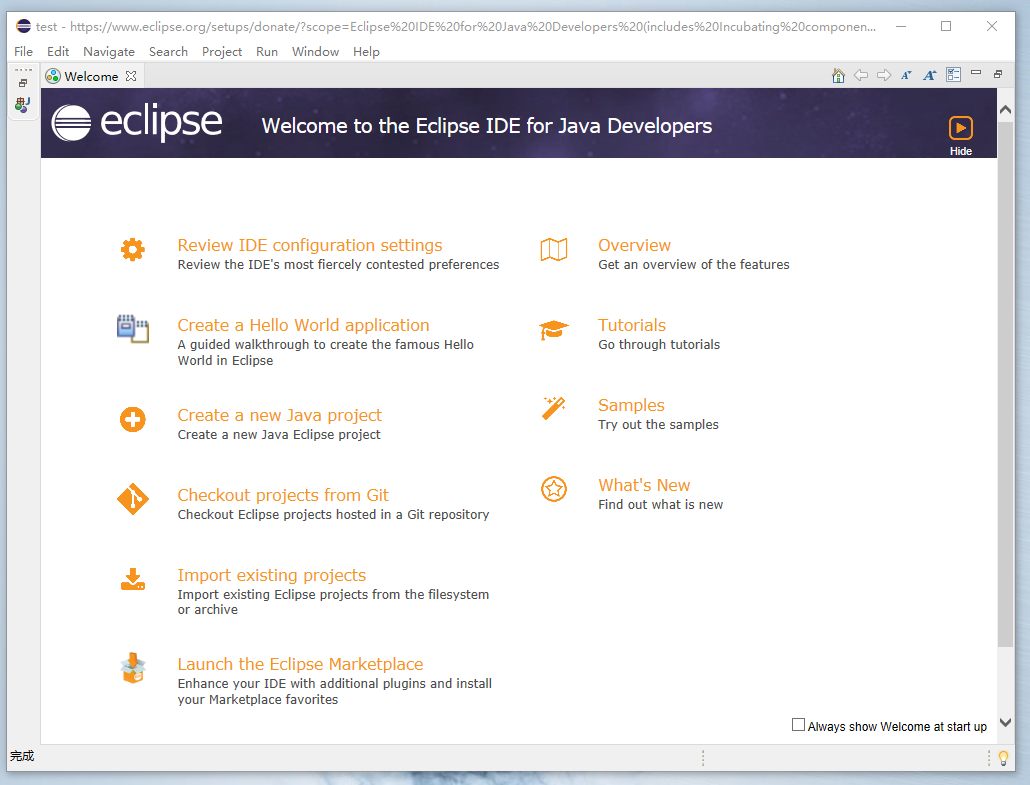
Task: Click the scrollbar down arrow
Action: [1005, 723]
